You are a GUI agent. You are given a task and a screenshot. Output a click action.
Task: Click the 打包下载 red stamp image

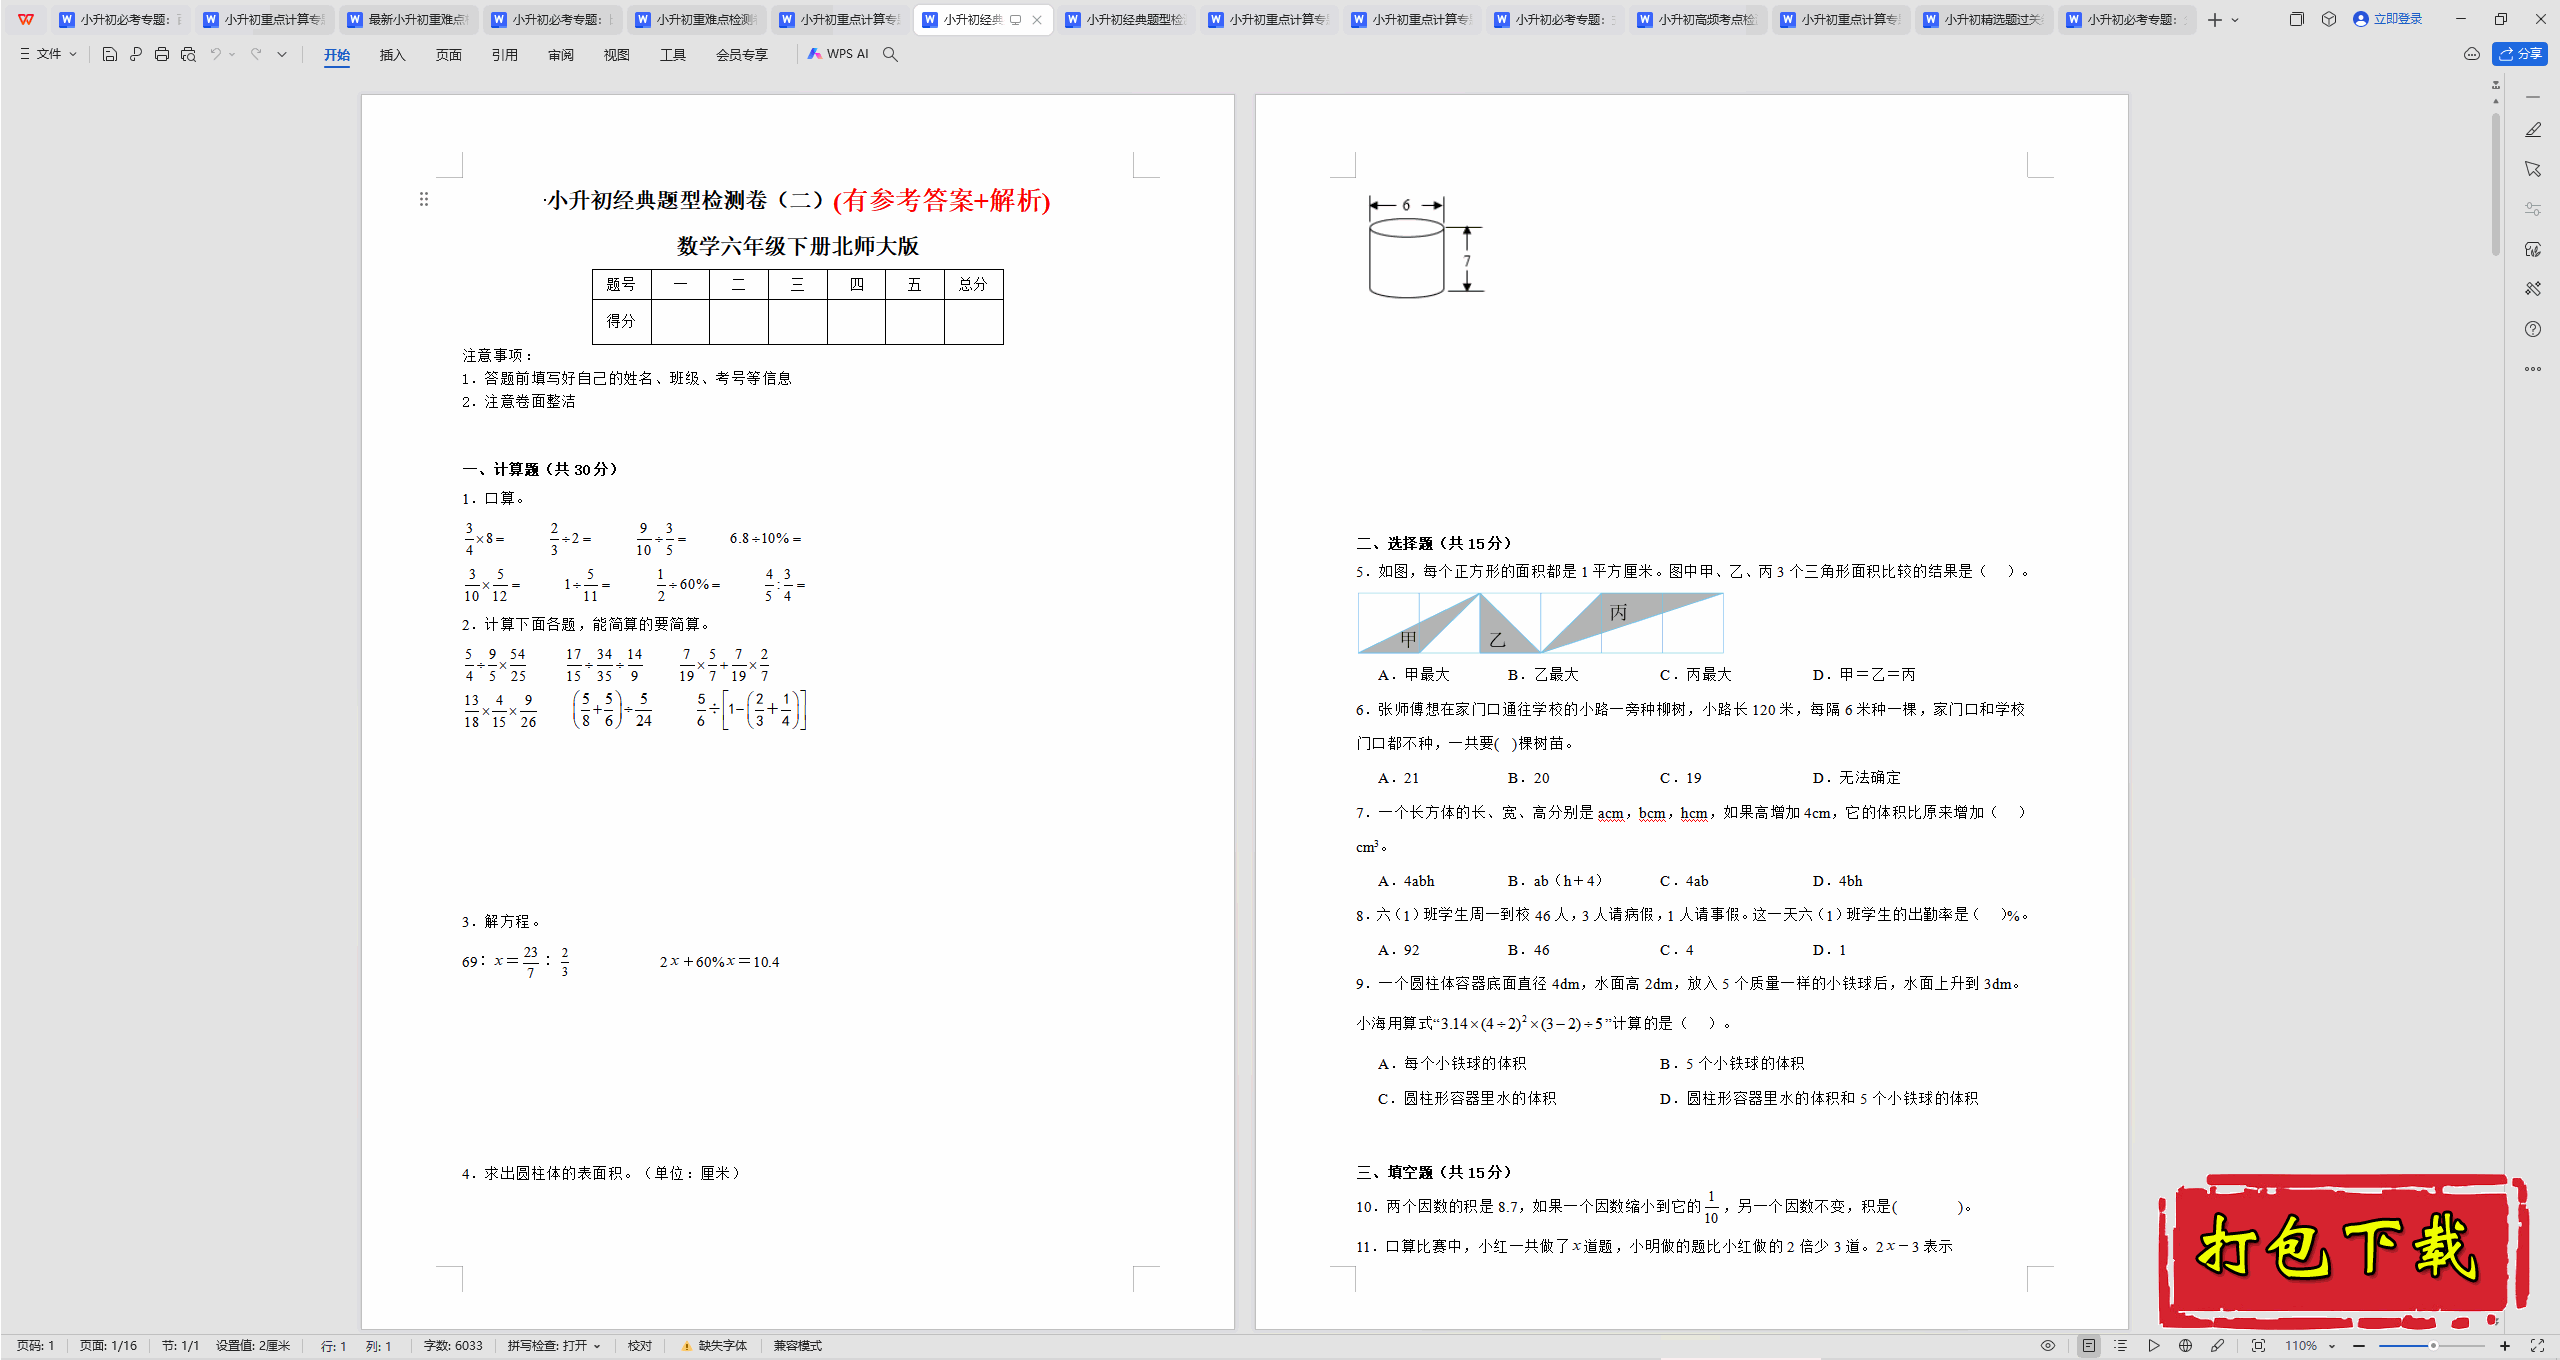[x=2343, y=1250]
